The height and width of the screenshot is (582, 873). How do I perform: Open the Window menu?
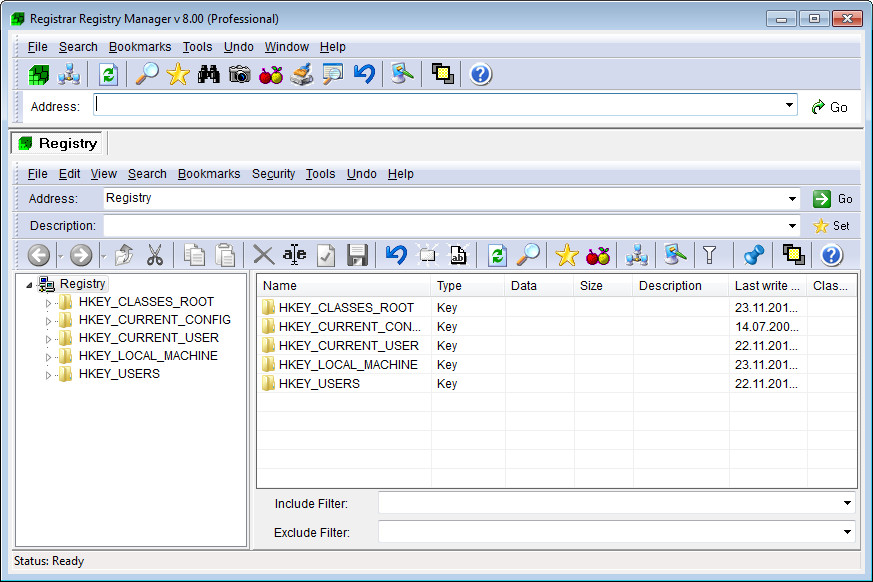pyautogui.click(x=287, y=47)
